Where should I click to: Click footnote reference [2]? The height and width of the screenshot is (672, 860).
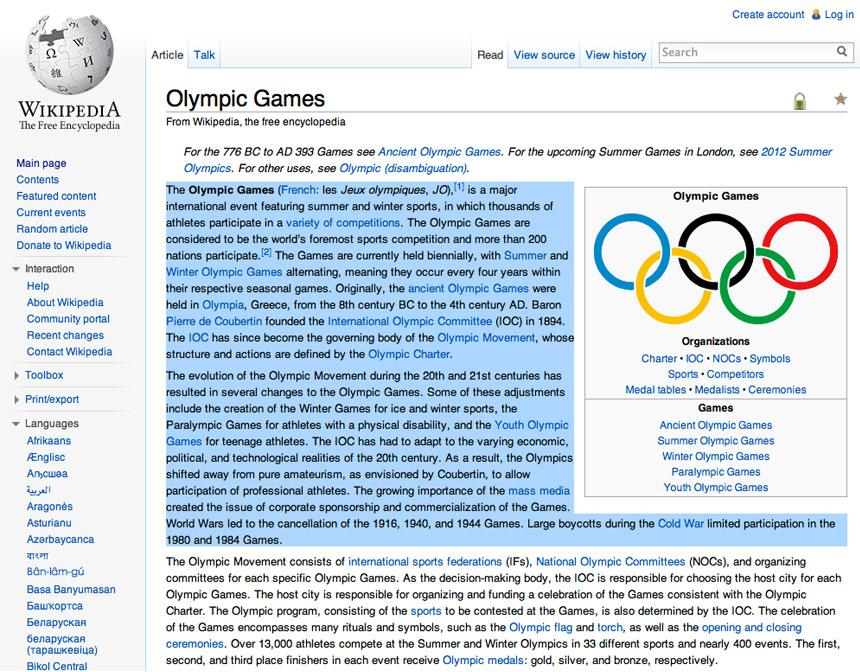tap(267, 252)
